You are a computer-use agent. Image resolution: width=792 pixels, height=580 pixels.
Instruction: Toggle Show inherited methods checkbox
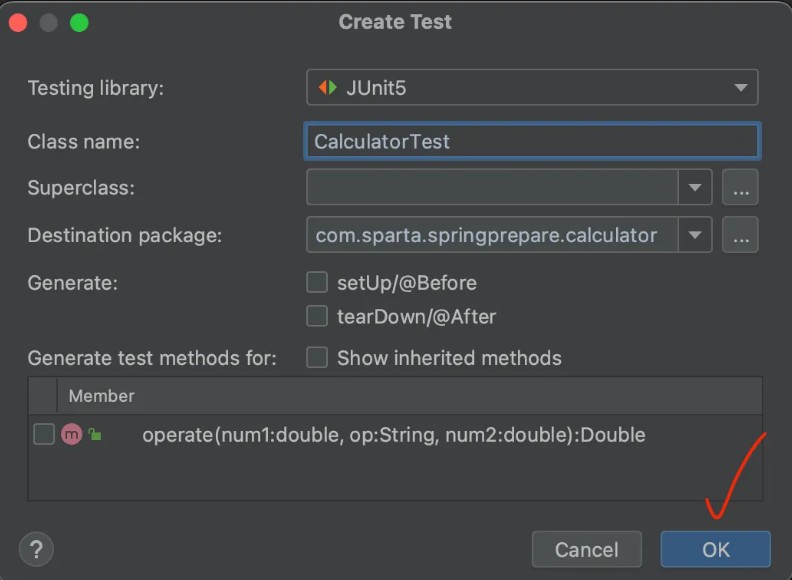pyautogui.click(x=317, y=357)
